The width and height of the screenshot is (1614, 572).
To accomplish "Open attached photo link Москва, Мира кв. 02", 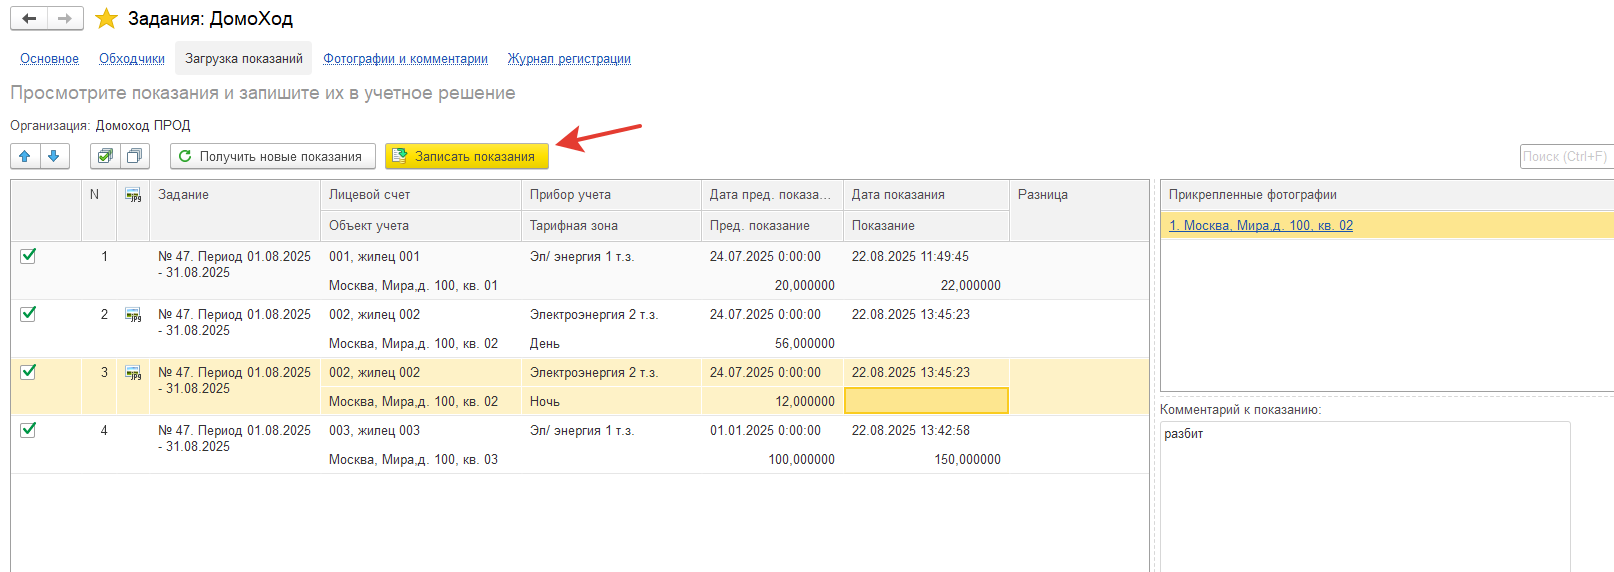I will click(1260, 226).
